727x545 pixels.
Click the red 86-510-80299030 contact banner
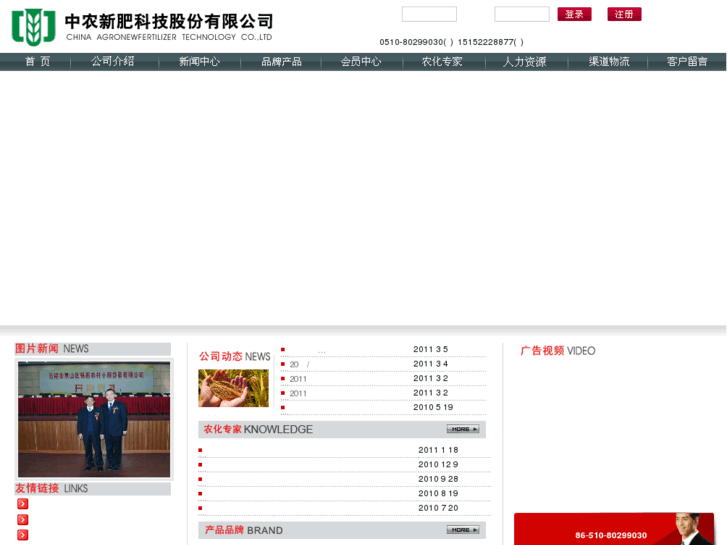pos(614,529)
